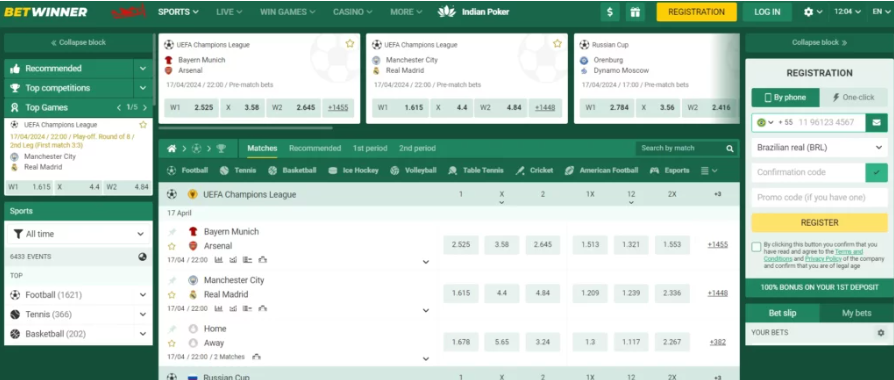Select the Ice Hockey sport filter

tap(353, 170)
